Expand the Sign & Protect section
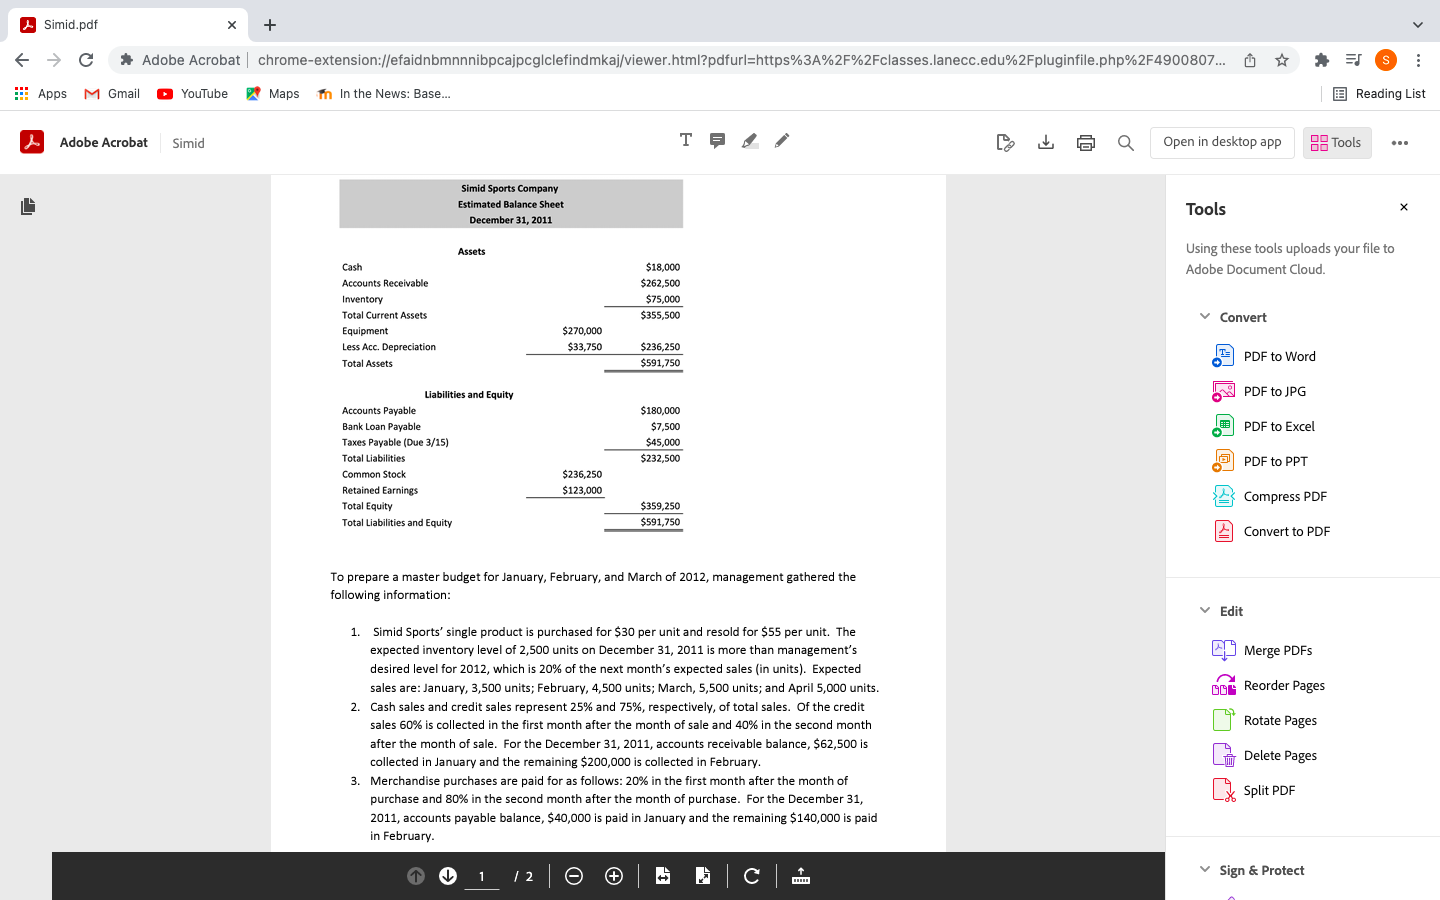1440x900 pixels. coord(1205,870)
